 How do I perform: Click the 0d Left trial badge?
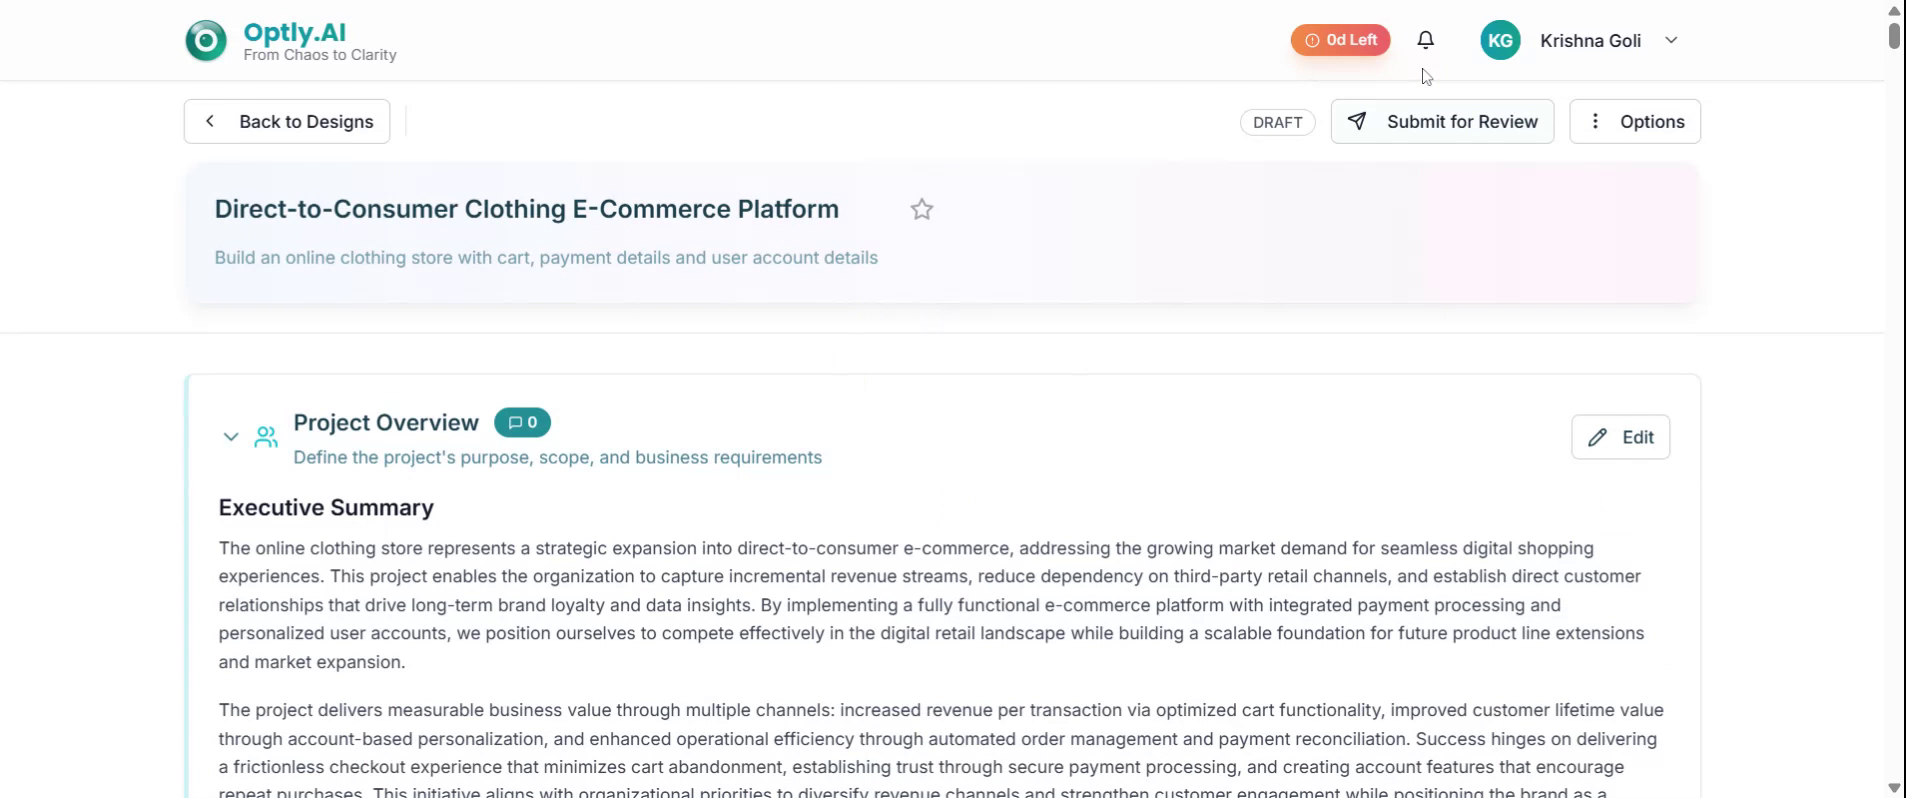(1340, 40)
